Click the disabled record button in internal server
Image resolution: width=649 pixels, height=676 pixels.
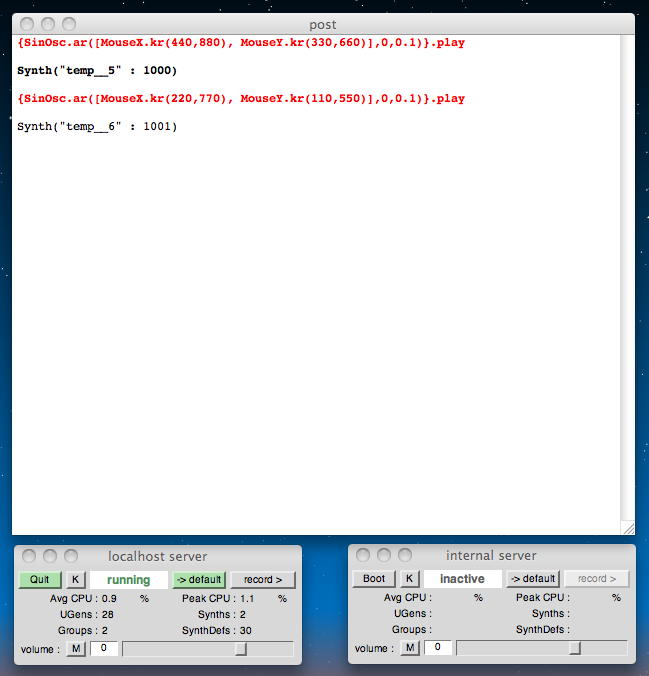click(597, 579)
